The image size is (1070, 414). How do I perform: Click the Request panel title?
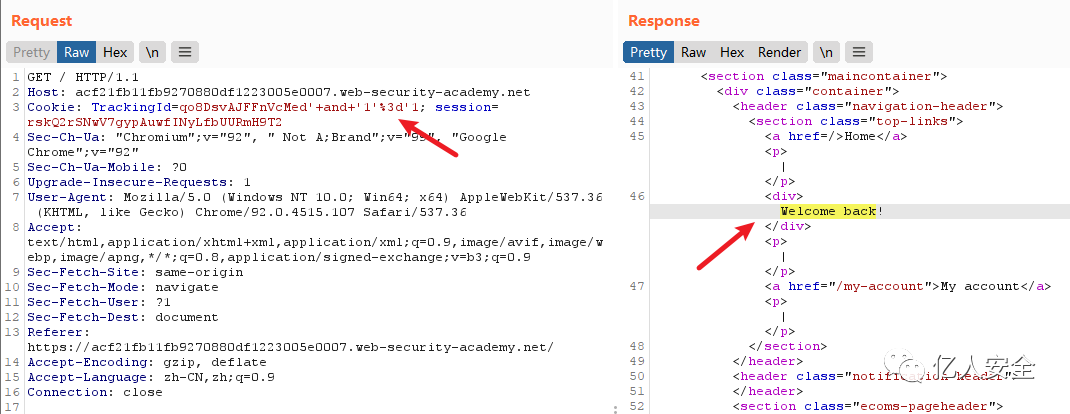[x=42, y=20]
